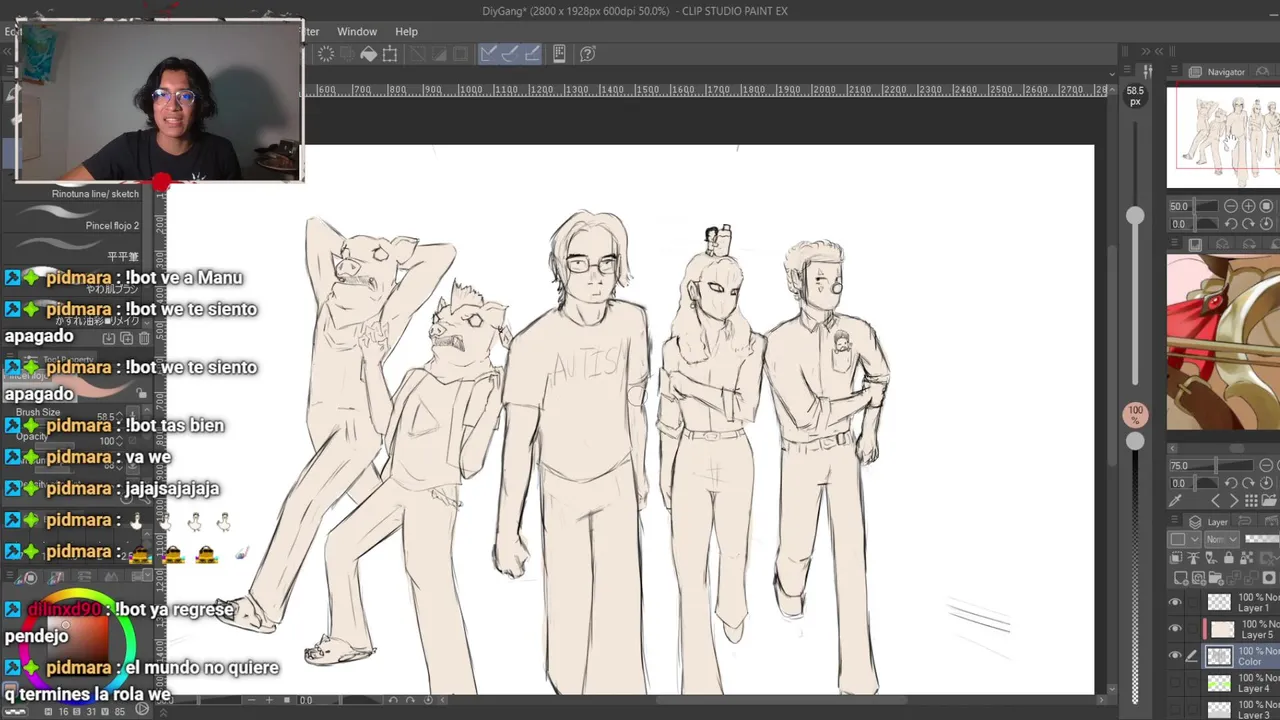
Task: Rotate canvas right in Navigator
Action: pos(1248,224)
